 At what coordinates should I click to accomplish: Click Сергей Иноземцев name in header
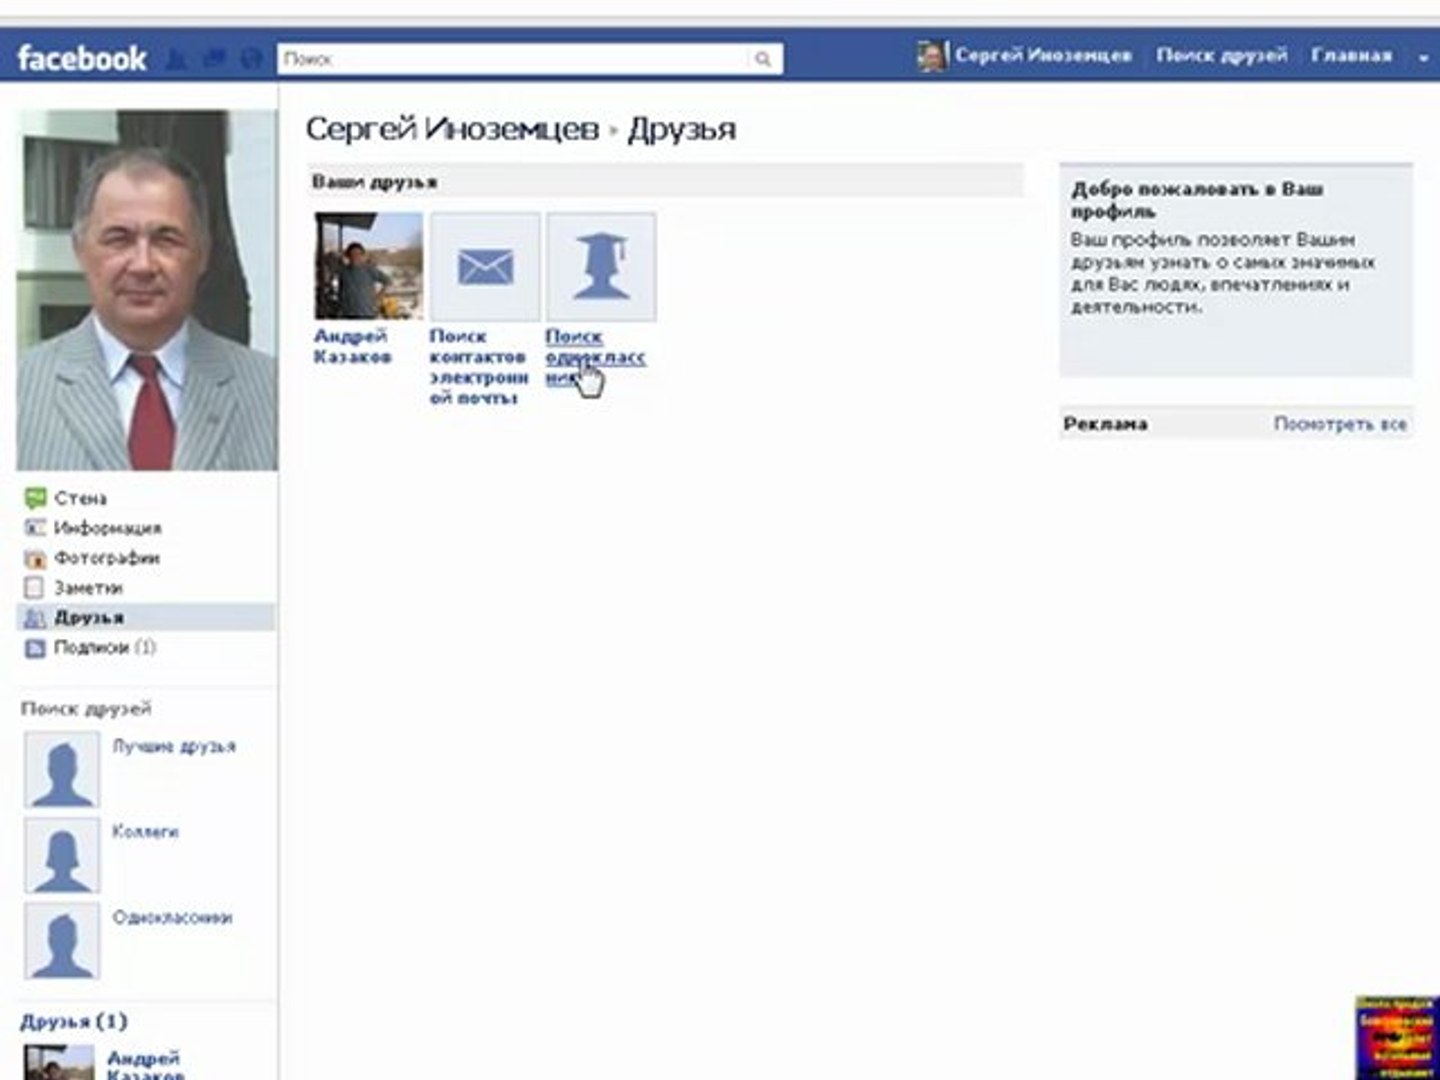[x=1043, y=56]
